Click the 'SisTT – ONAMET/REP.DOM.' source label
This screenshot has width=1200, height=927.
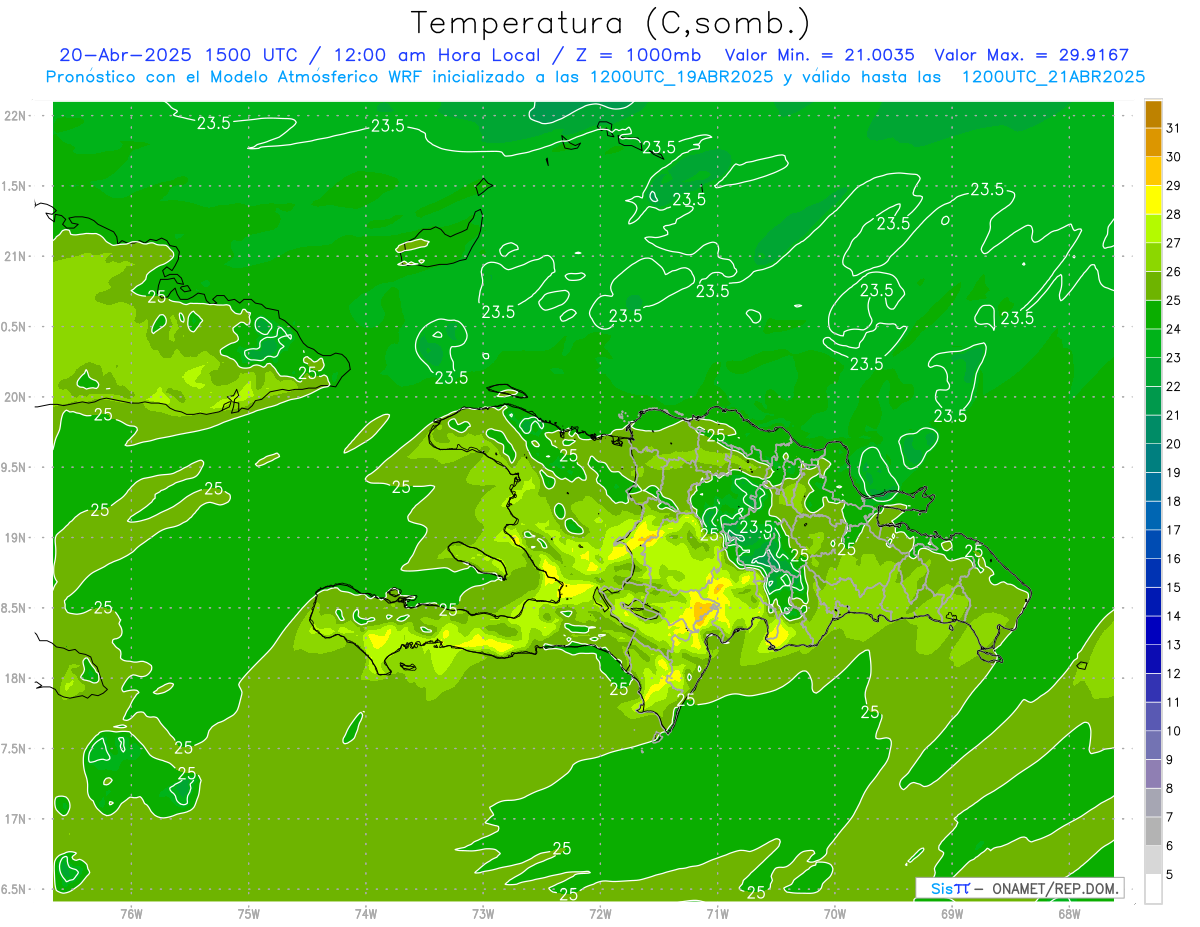(1019, 888)
